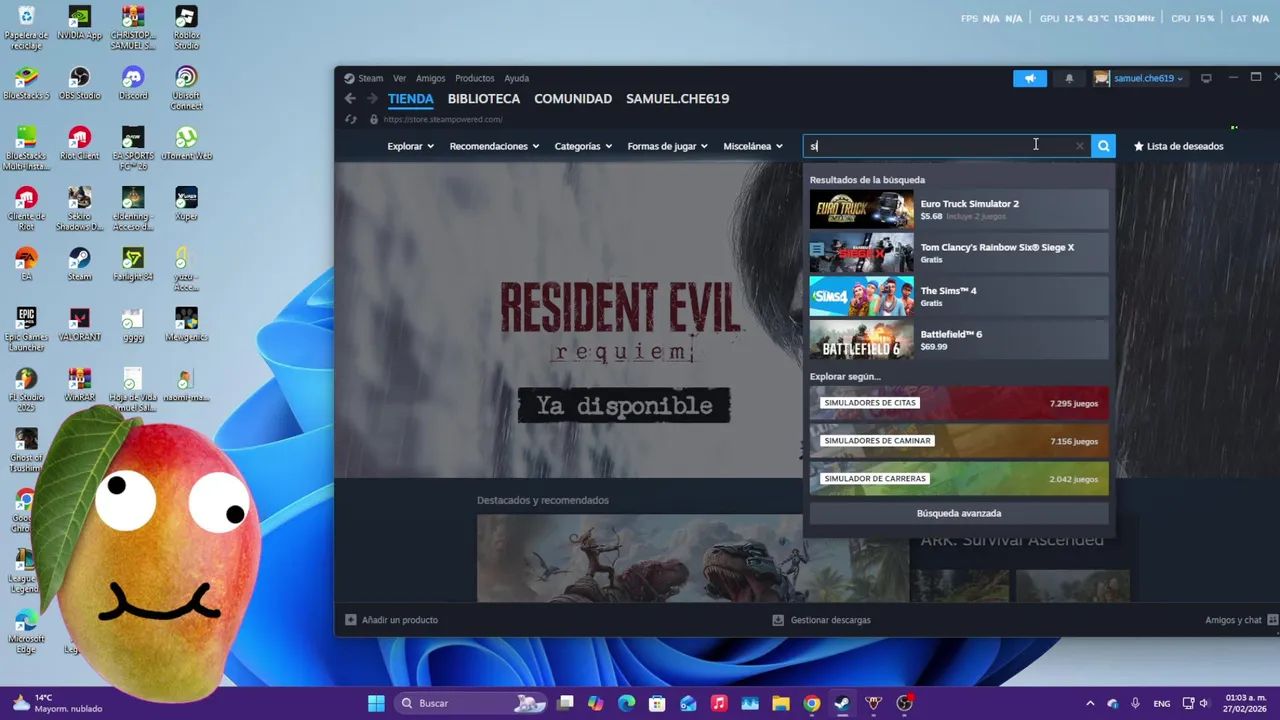The width and height of the screenshot is (1280, 720).
Task: Open the samuel.che619 account dropdown
Action: [x=1139, y=78]
